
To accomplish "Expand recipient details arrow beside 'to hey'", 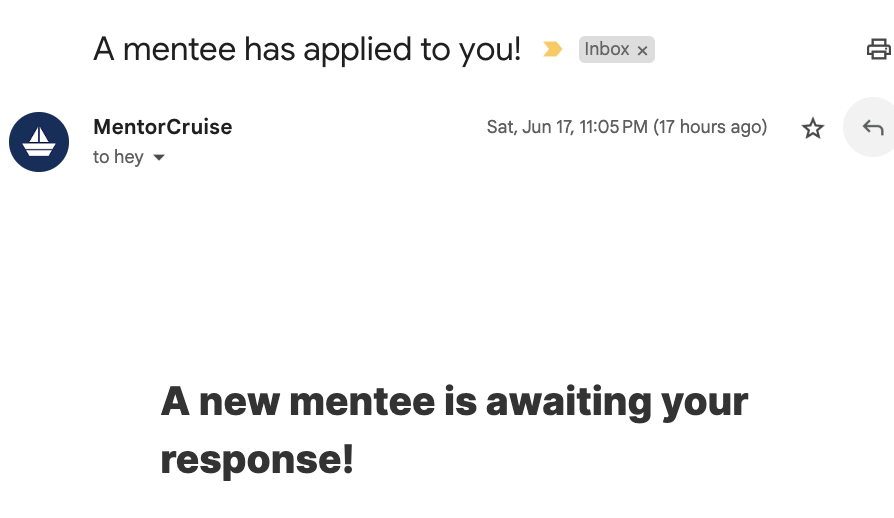I will (158, 158).
